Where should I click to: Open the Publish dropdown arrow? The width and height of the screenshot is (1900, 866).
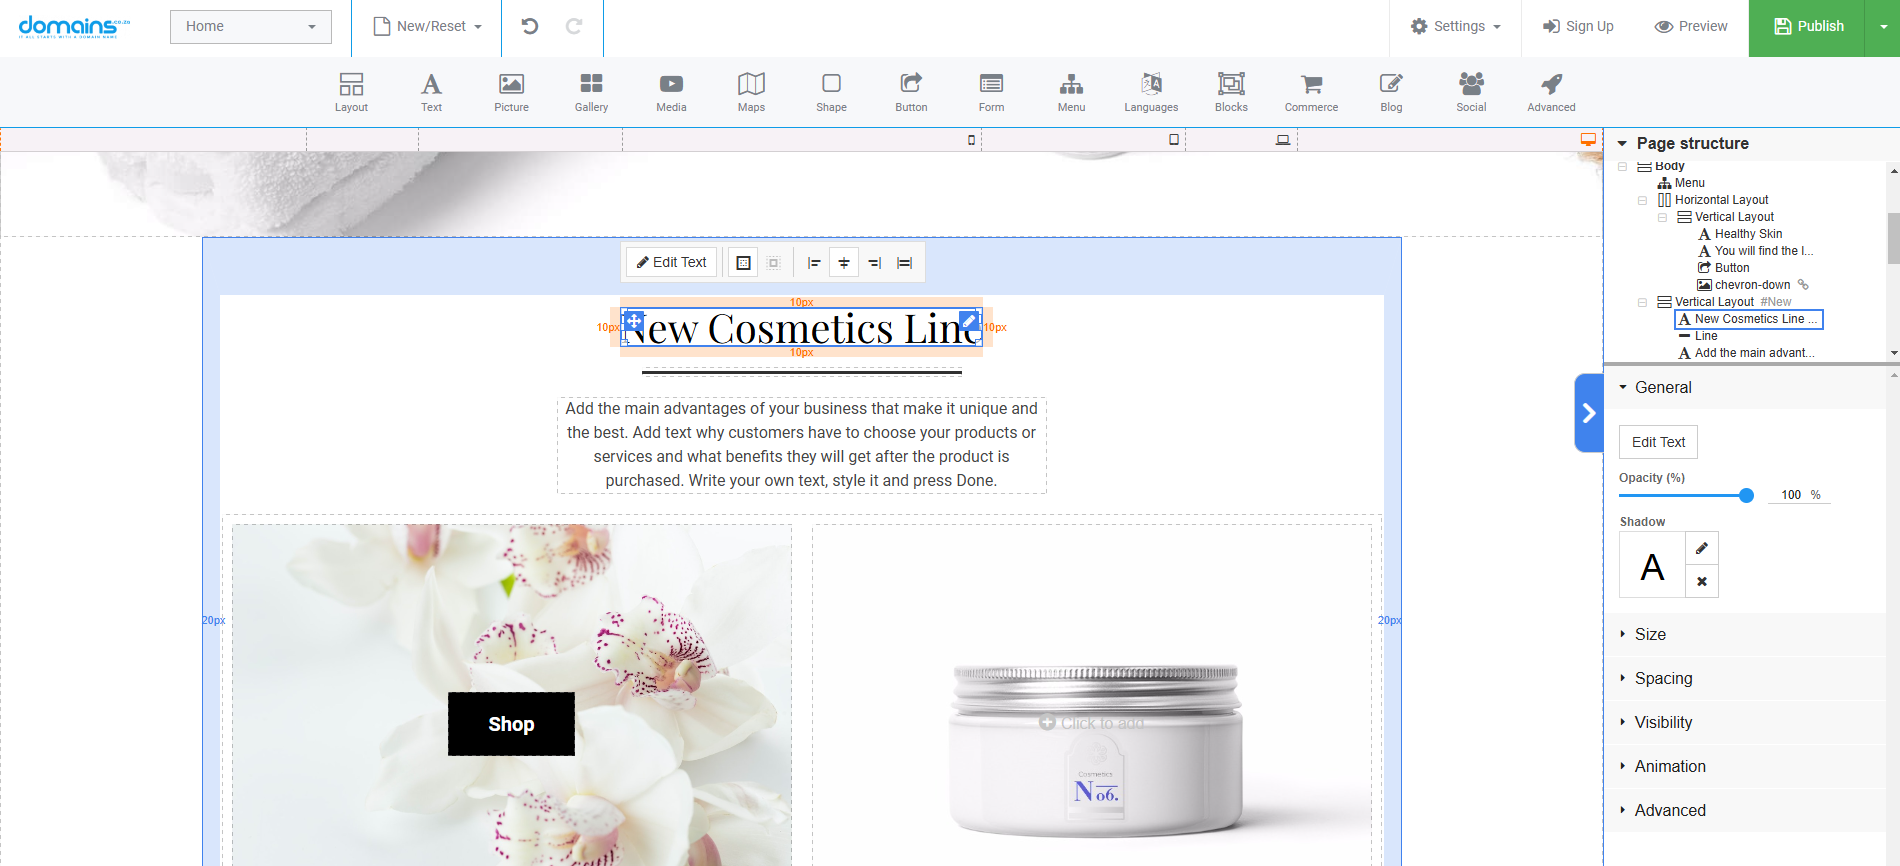click(x=1883, y=27)
